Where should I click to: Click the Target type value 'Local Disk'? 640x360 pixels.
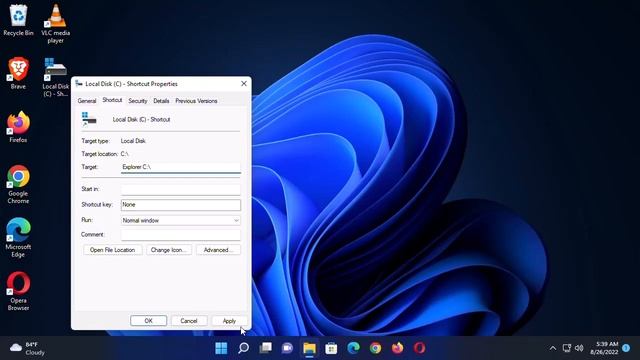click(x=133, y=141)
